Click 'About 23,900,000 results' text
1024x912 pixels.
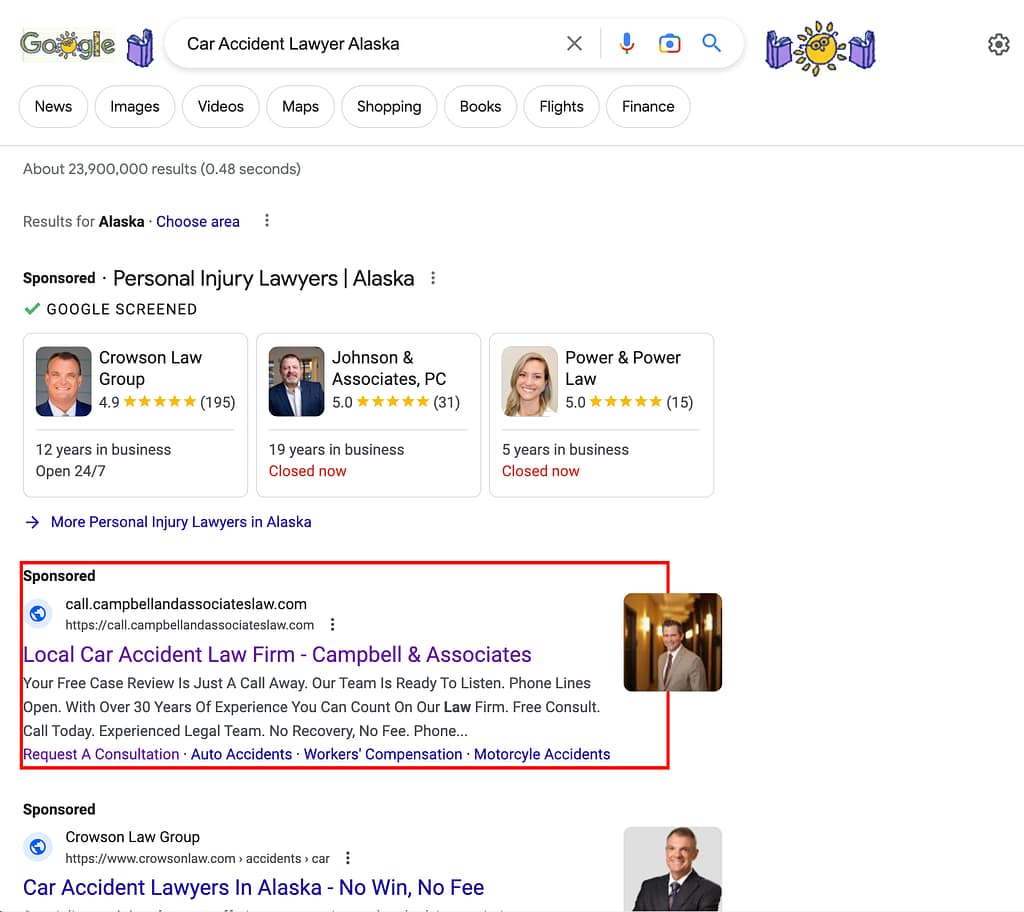pos(162,169)
